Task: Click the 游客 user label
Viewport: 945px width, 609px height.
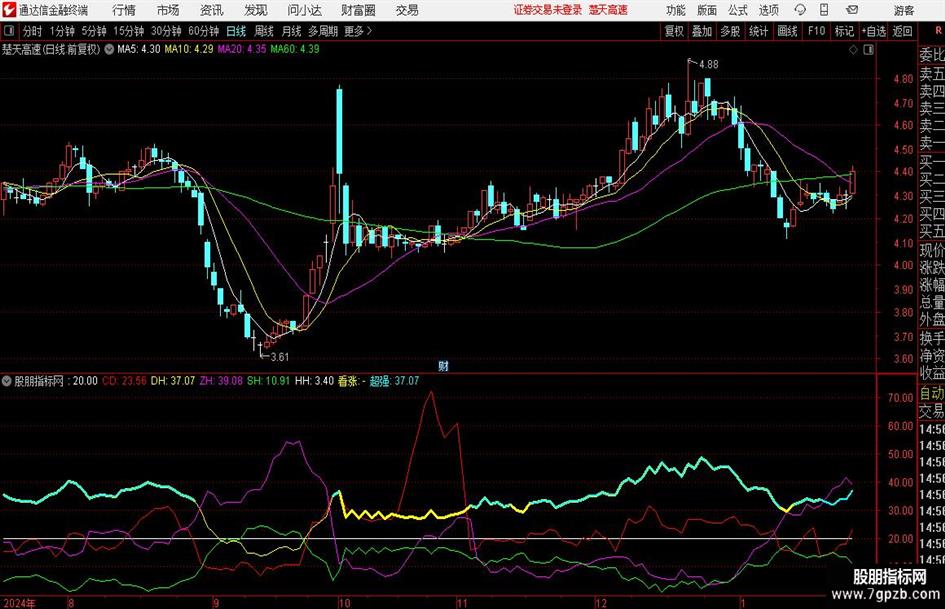Action: (x=903, y=10)
